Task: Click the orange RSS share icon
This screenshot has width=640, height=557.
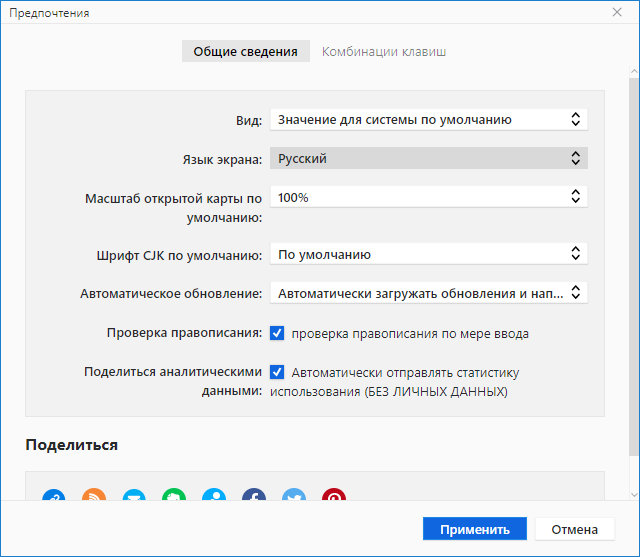Action: click(93, 497)
